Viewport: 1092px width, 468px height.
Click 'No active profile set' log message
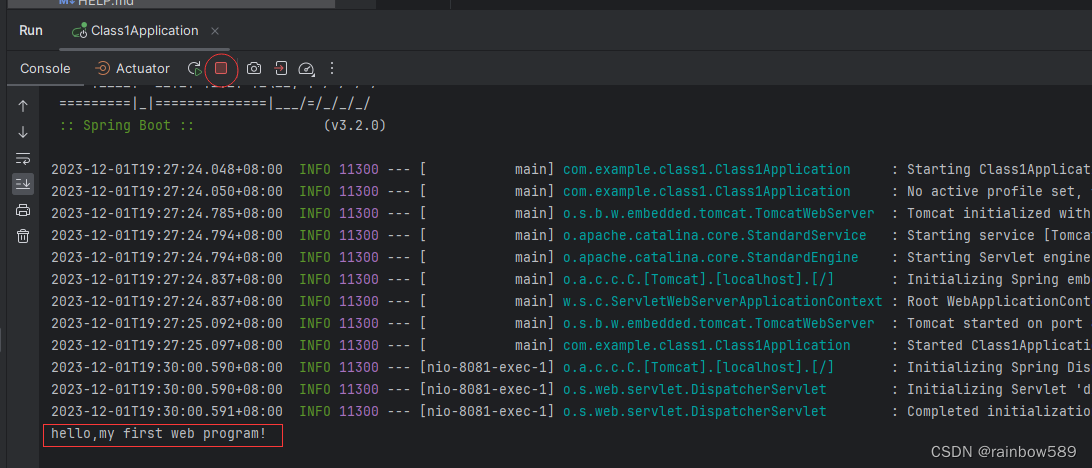[x=992, y=192]
